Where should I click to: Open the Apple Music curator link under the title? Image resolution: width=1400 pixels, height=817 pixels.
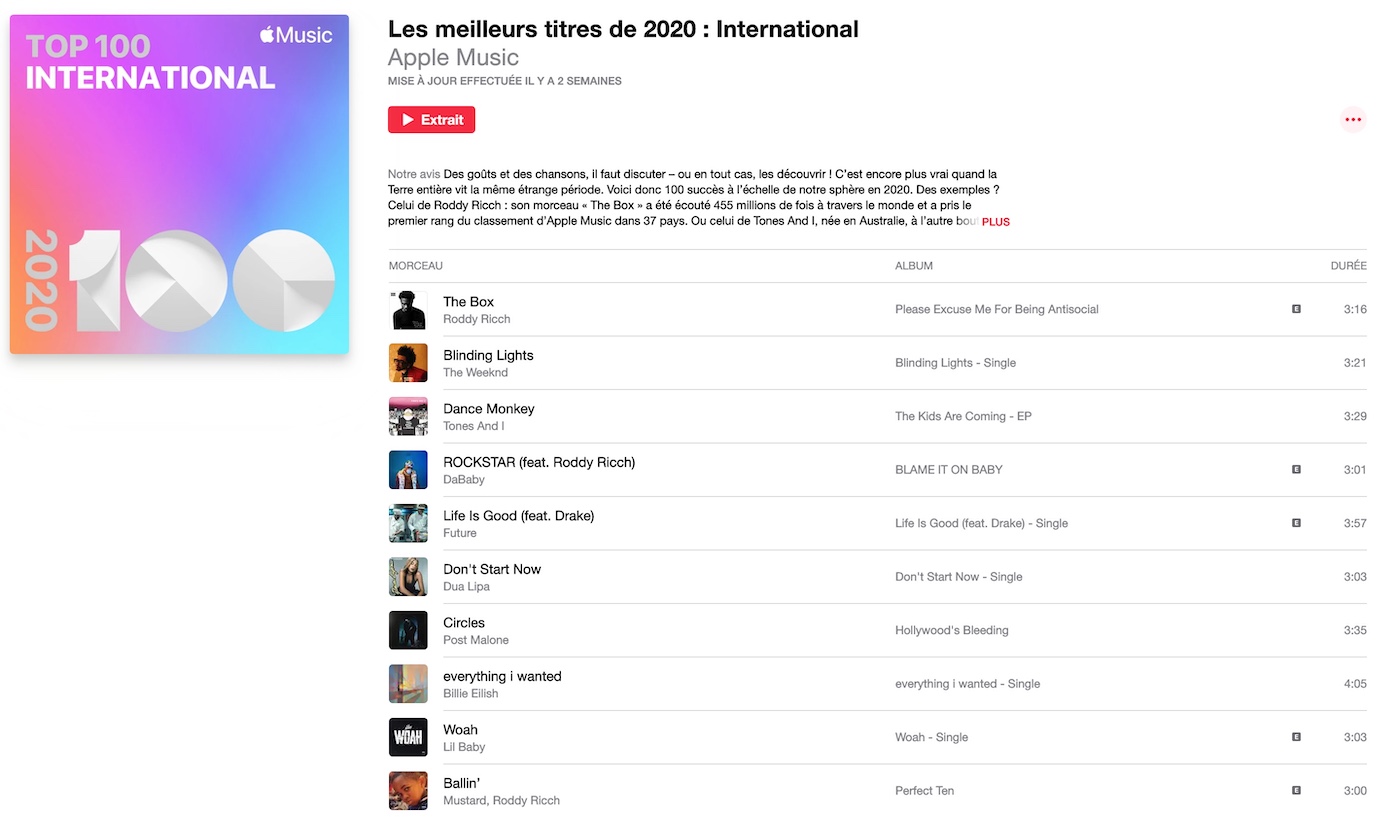click(x=453, y=57)
